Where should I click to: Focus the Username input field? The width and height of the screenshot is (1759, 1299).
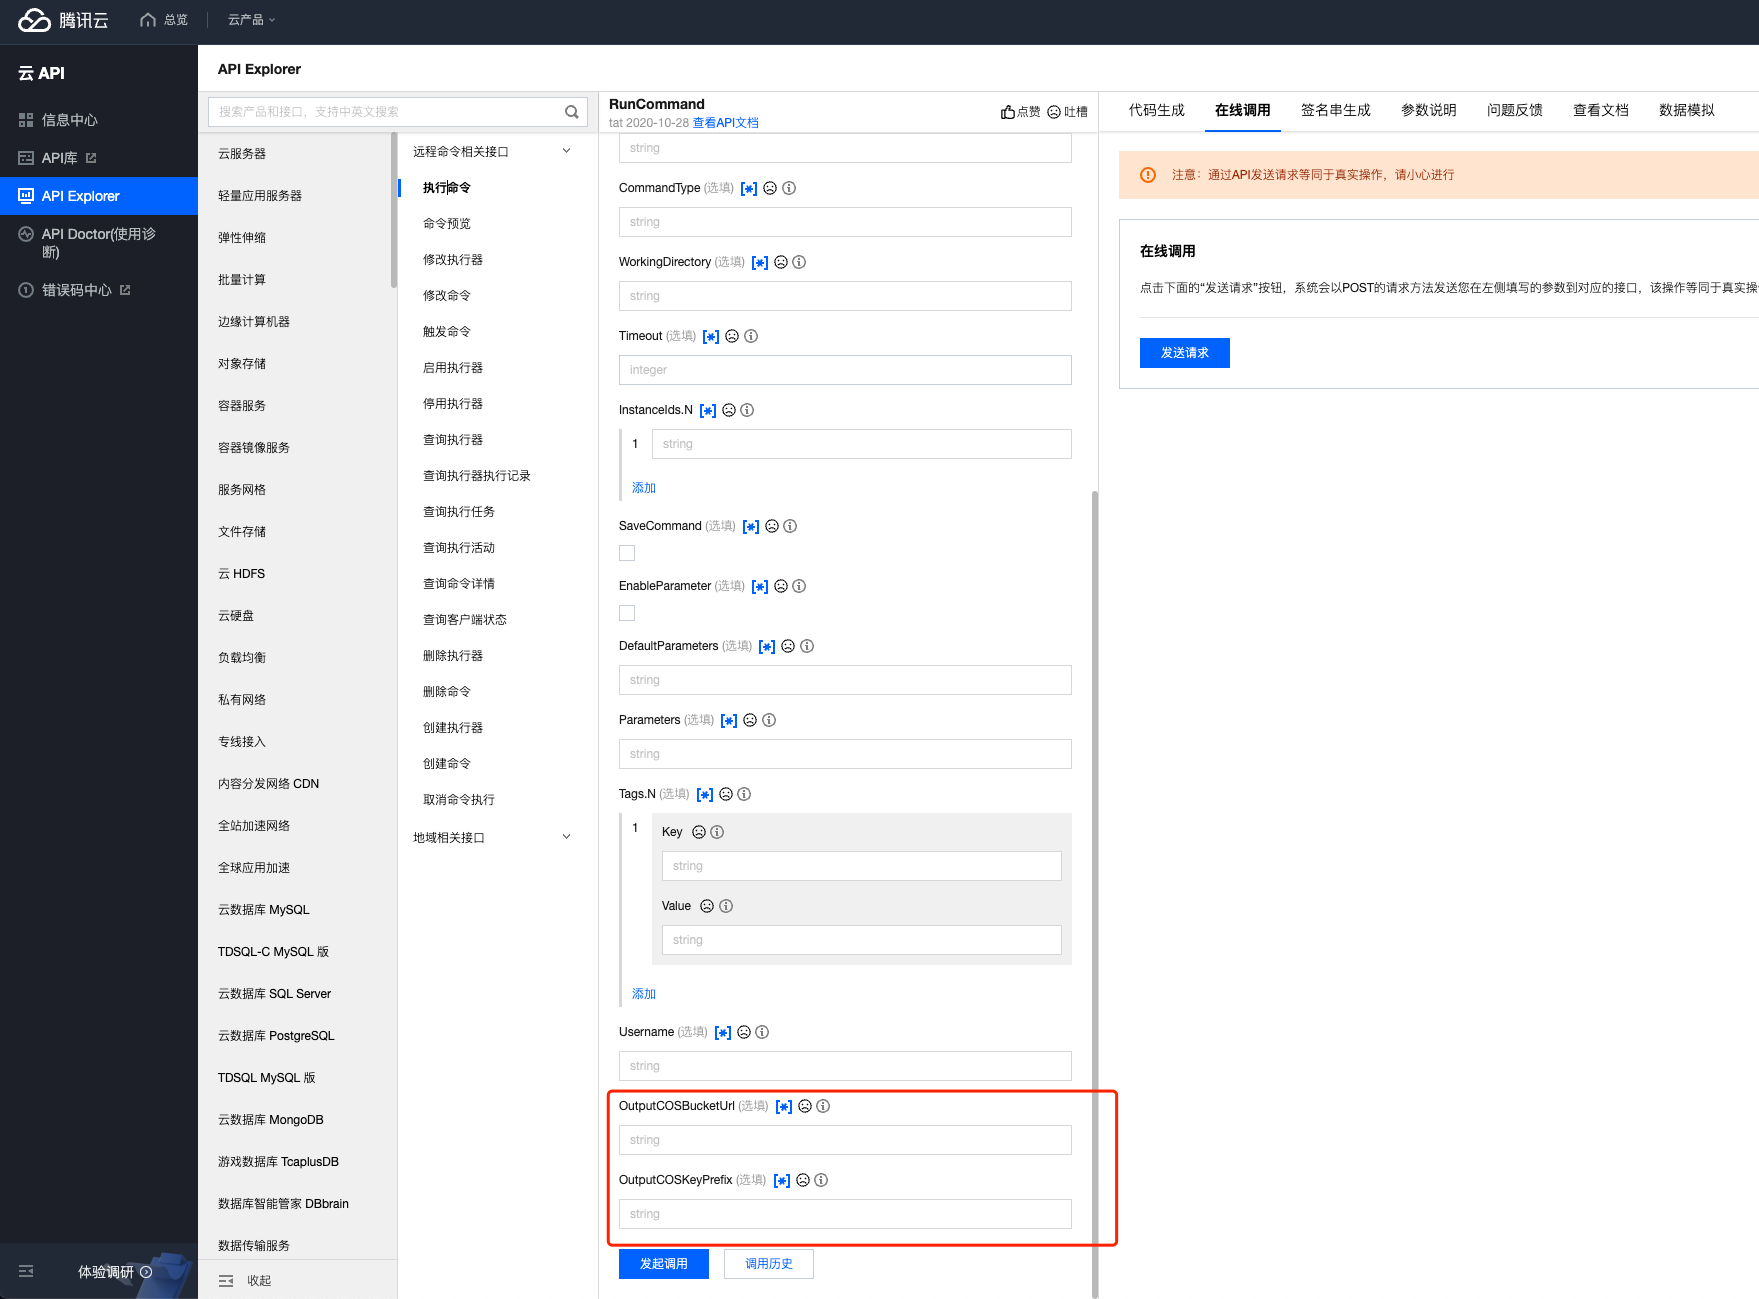tap(845, 1066)
